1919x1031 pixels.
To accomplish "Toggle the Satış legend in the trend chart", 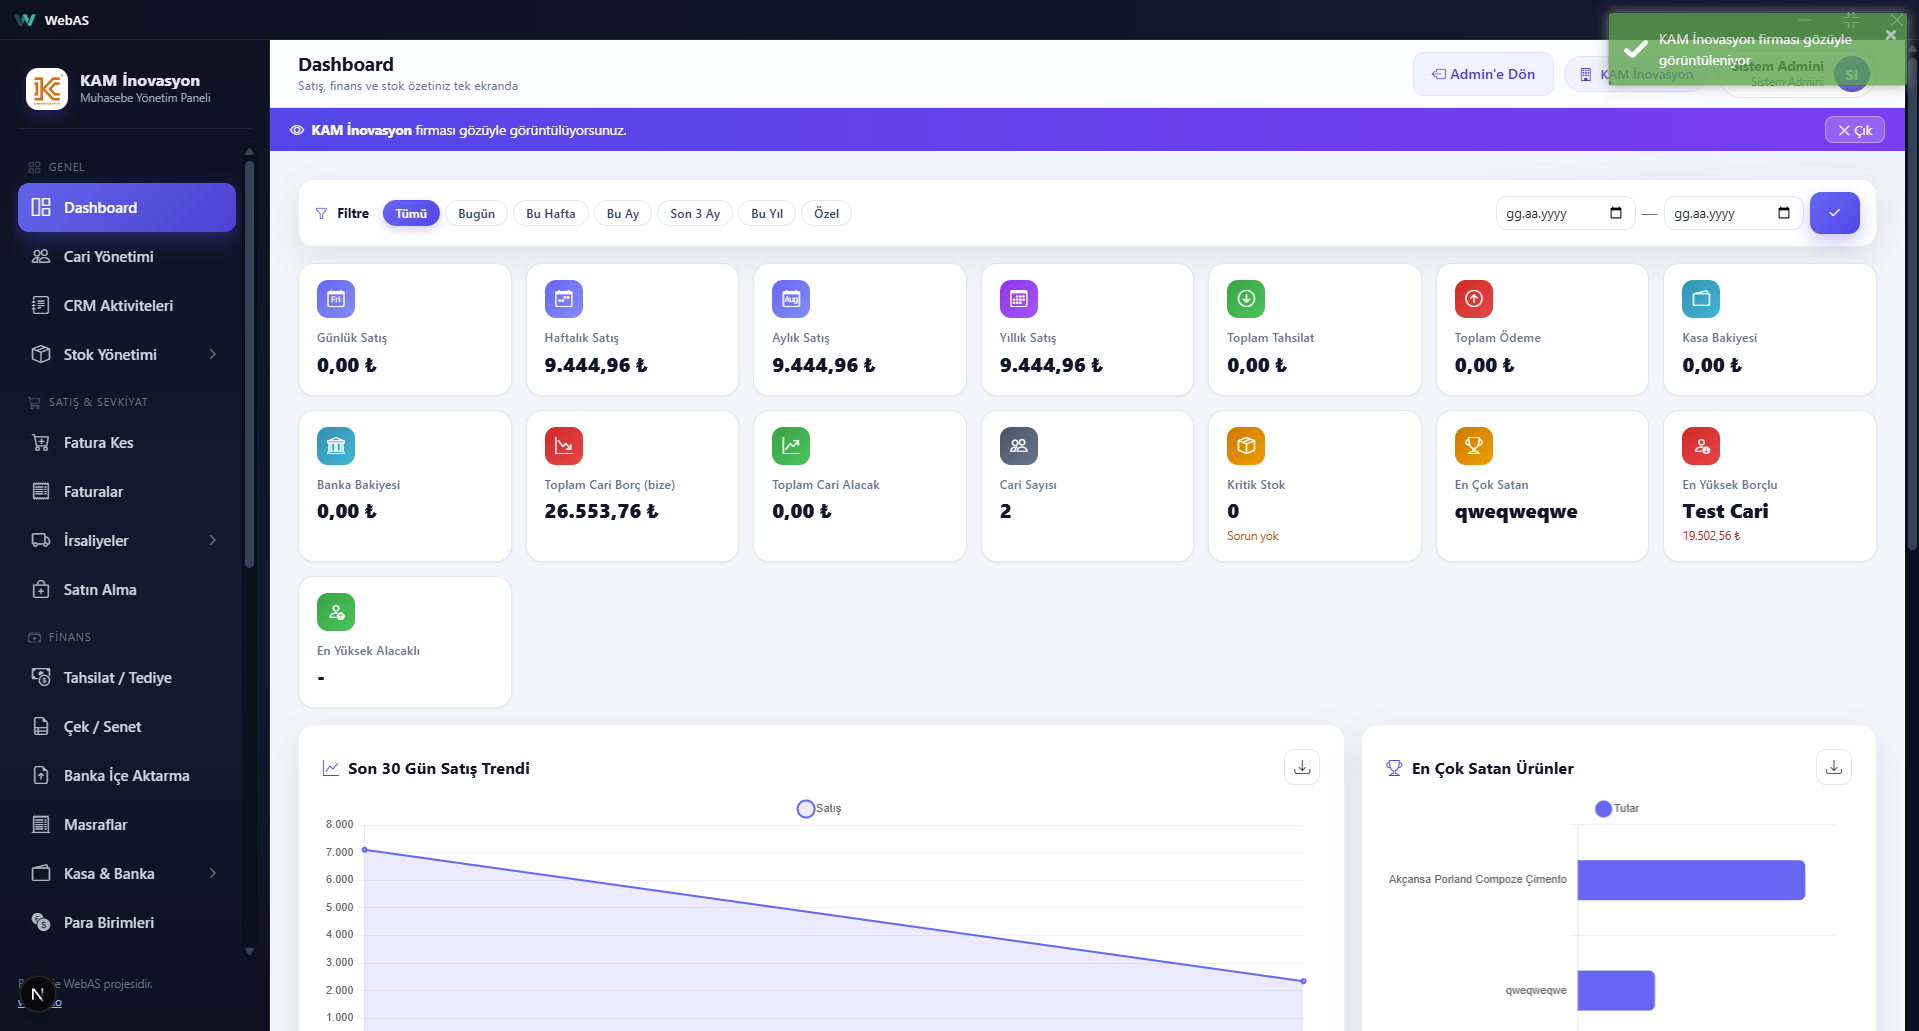I will coord(819,808).
